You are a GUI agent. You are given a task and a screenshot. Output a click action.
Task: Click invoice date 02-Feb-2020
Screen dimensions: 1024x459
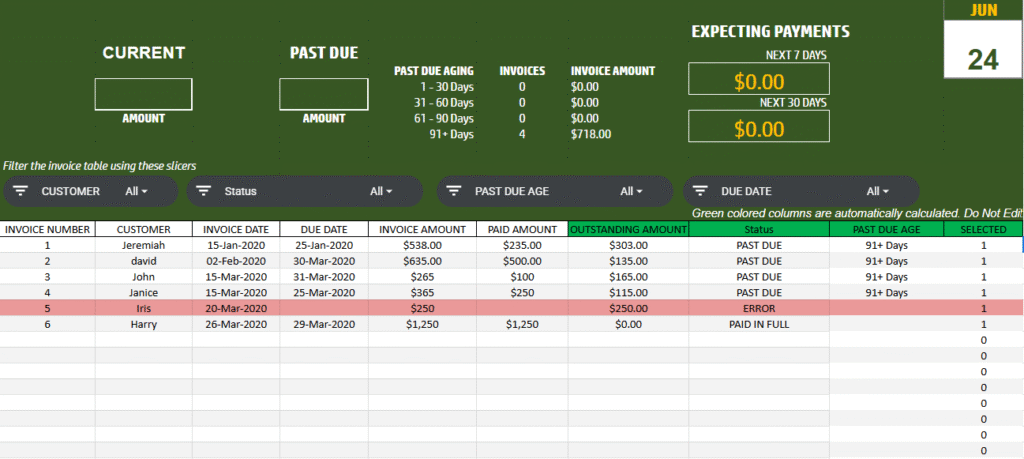[236, 261]
